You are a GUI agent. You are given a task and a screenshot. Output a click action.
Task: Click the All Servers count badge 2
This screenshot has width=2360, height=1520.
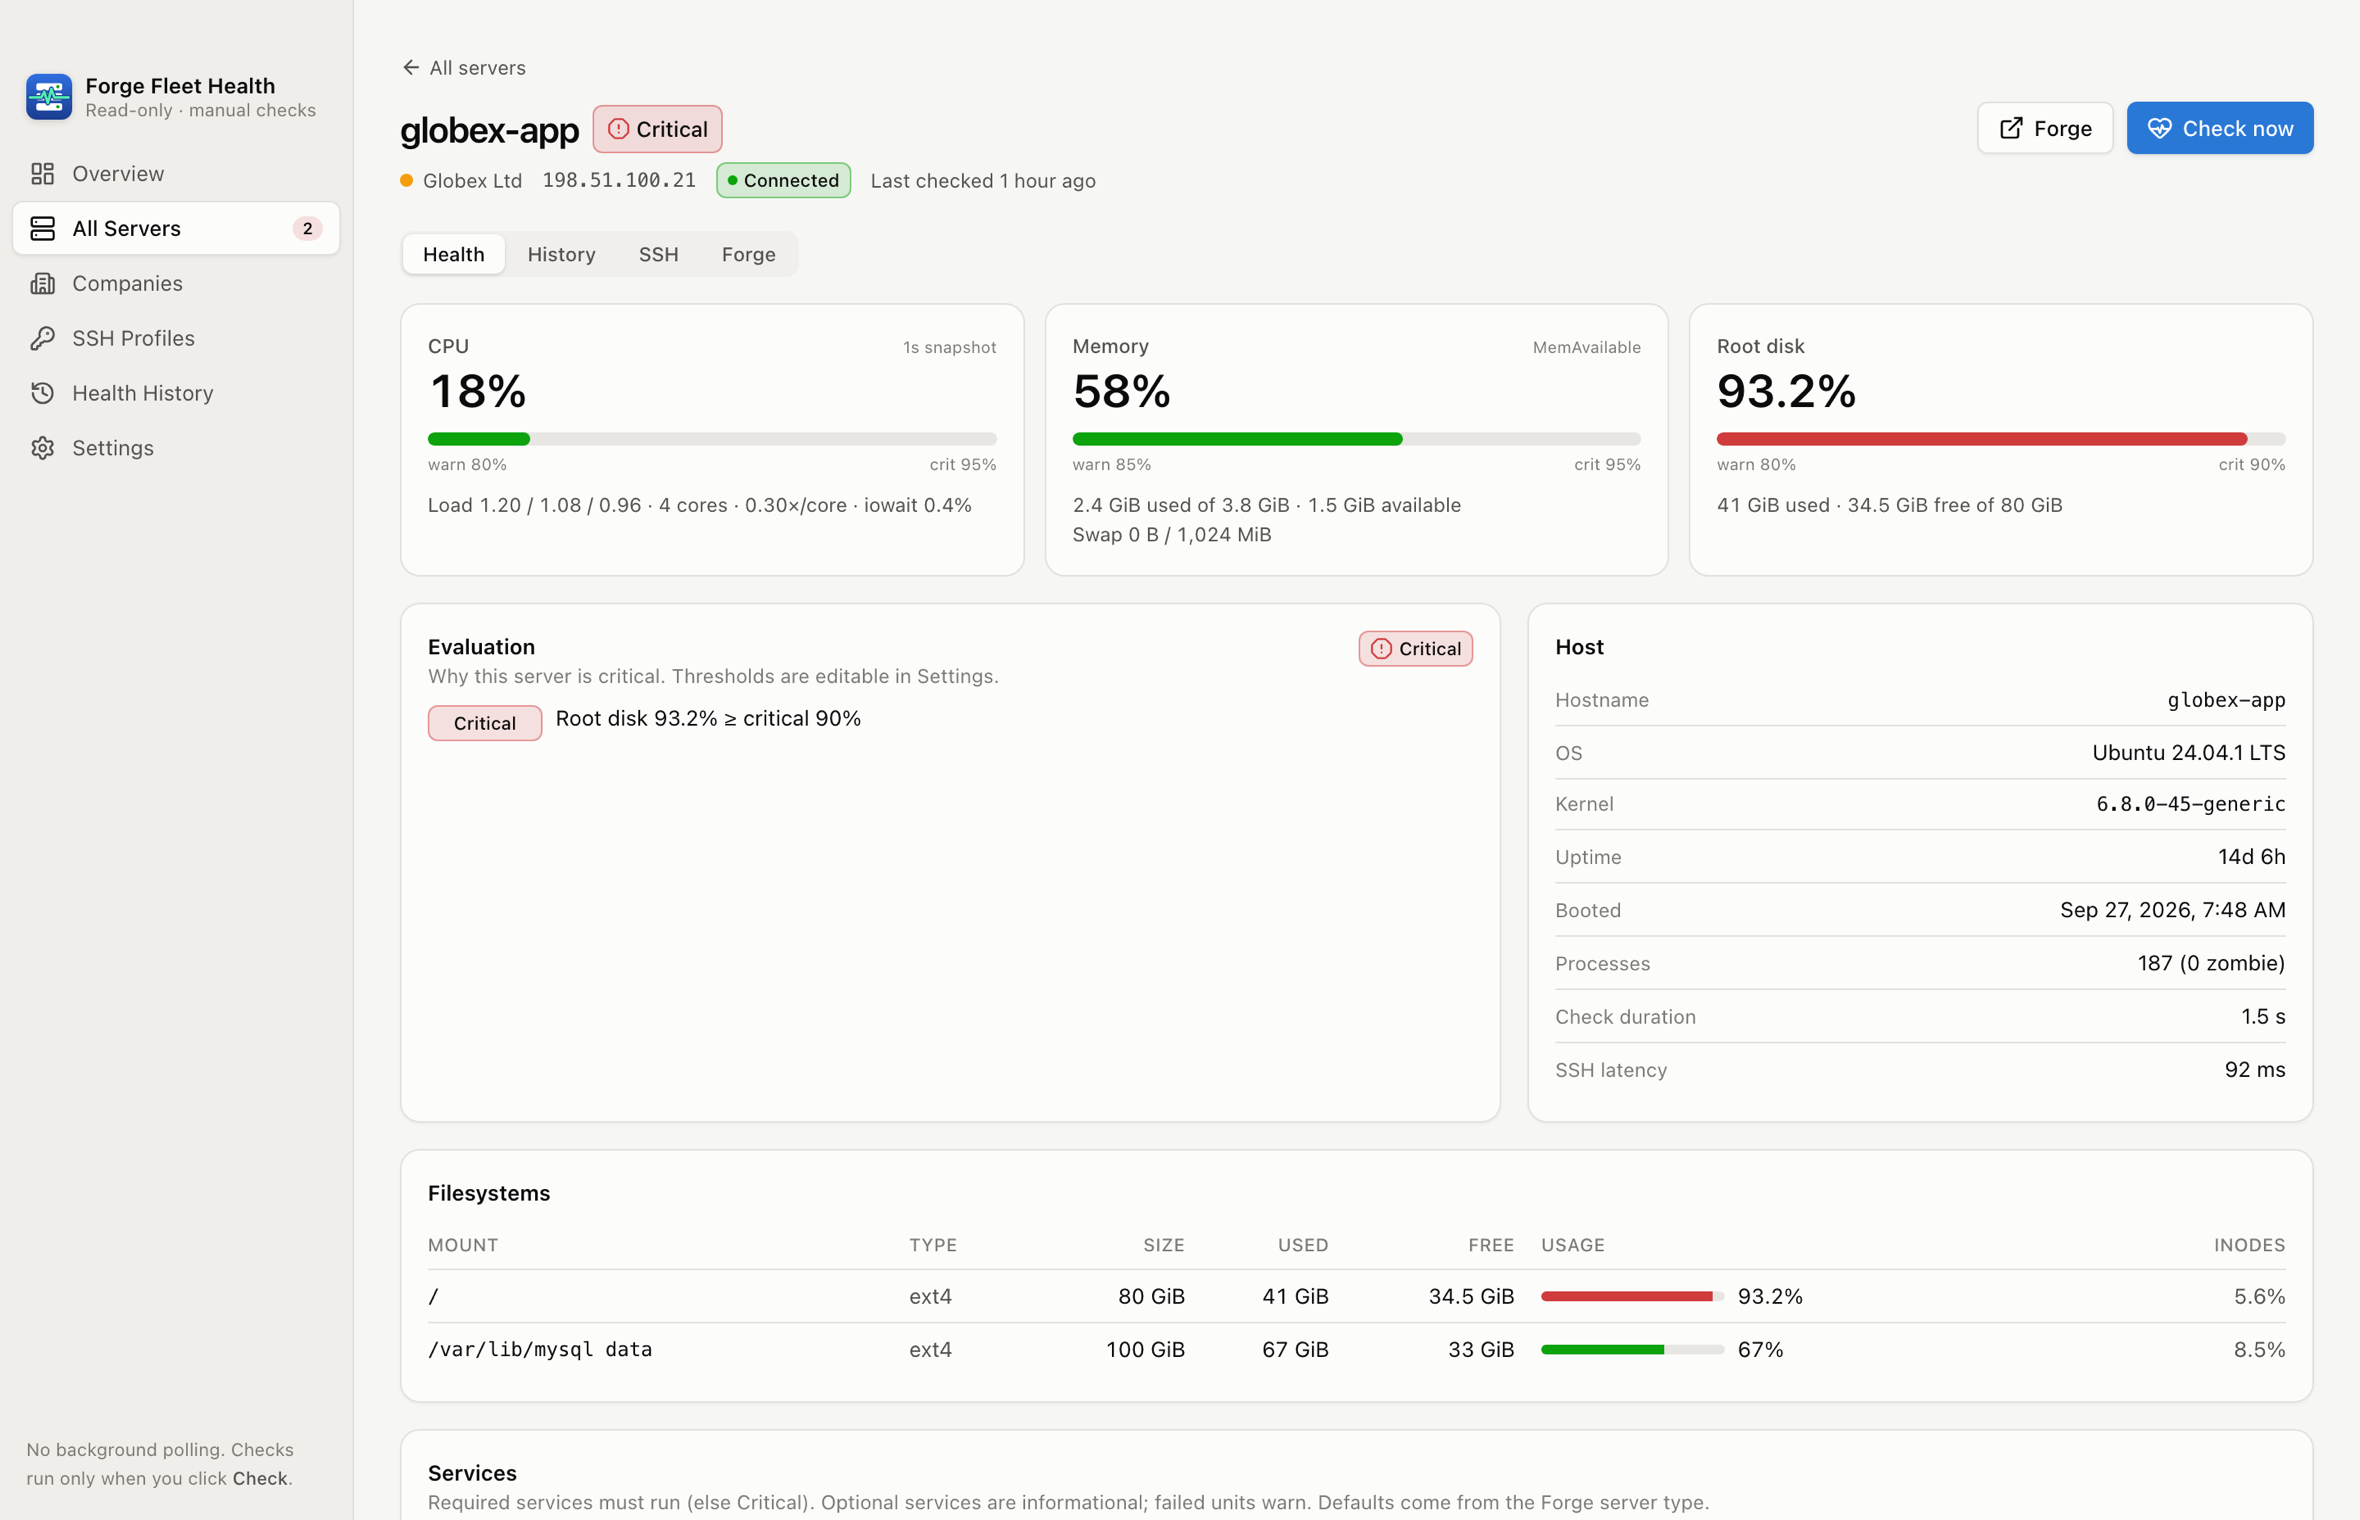click(307, 229)
